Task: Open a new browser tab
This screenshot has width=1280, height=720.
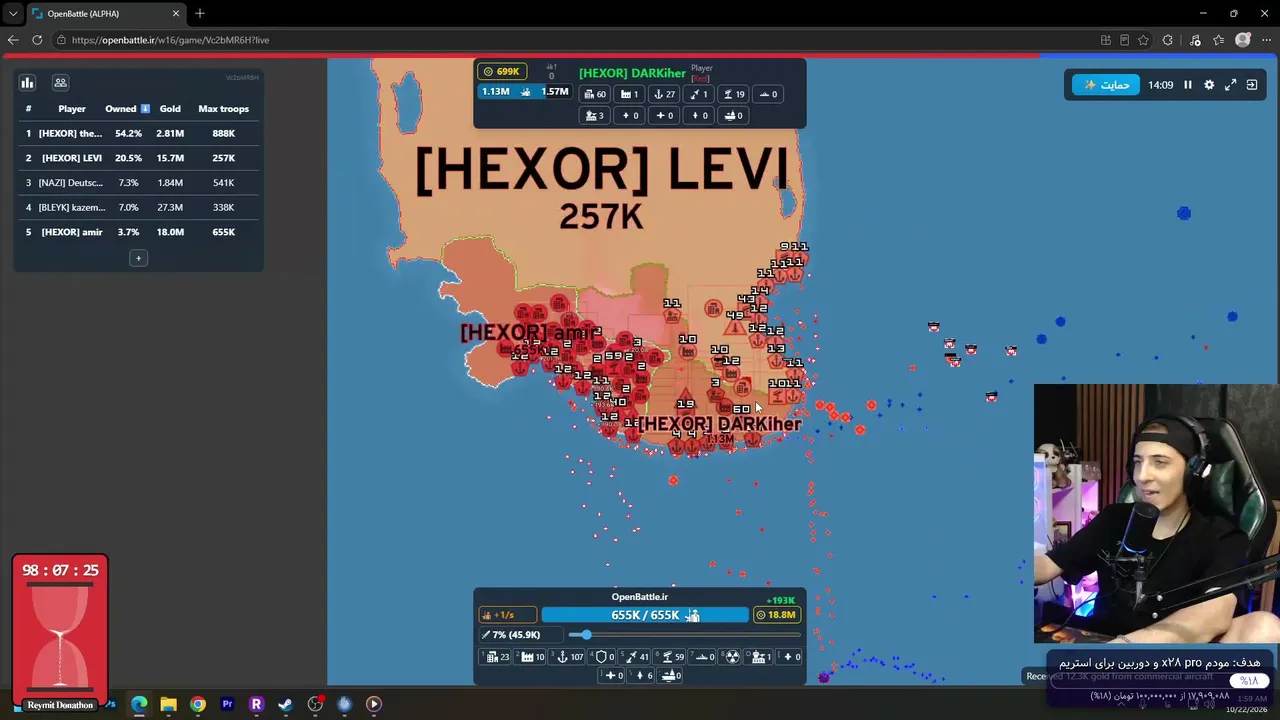Action: tap(200, 13)
